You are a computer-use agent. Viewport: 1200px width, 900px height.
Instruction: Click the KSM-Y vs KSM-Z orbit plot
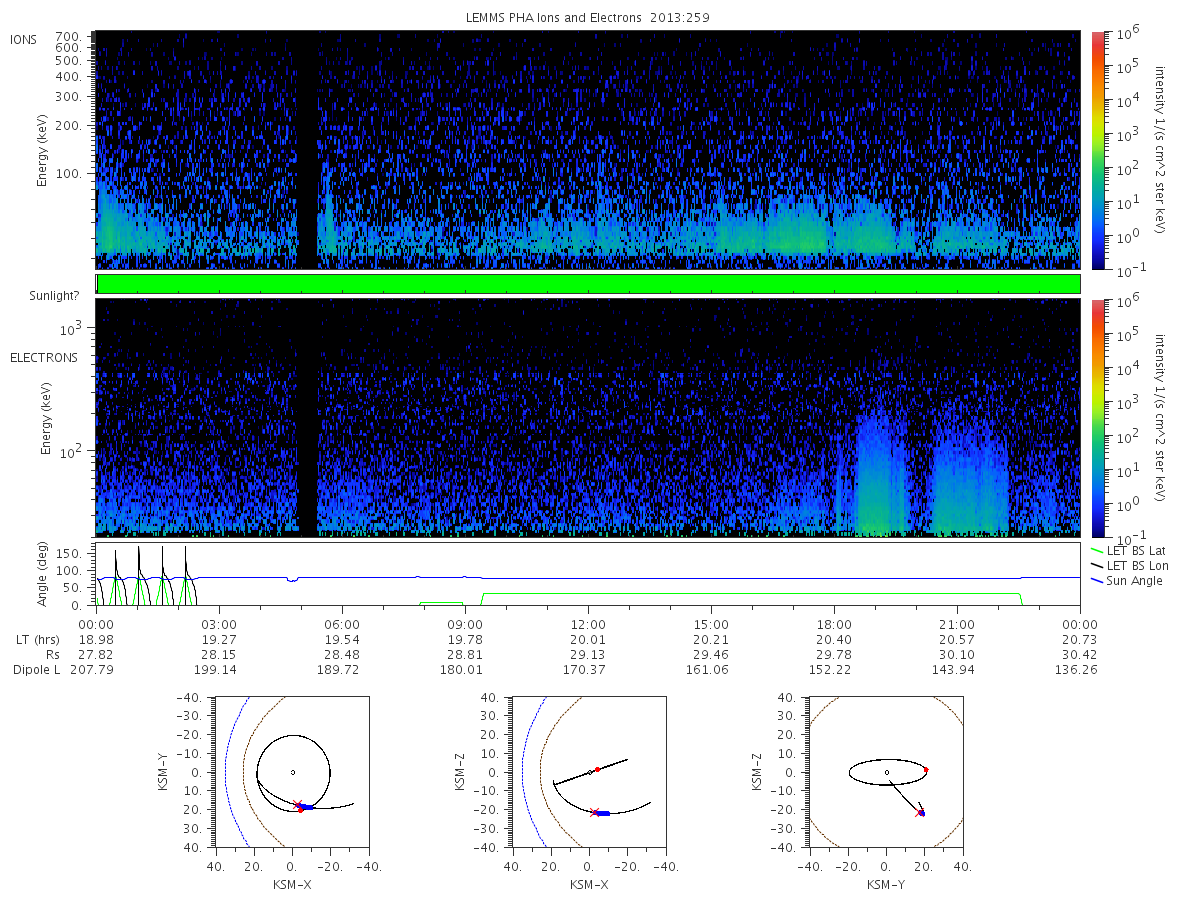tap(886, 772)
